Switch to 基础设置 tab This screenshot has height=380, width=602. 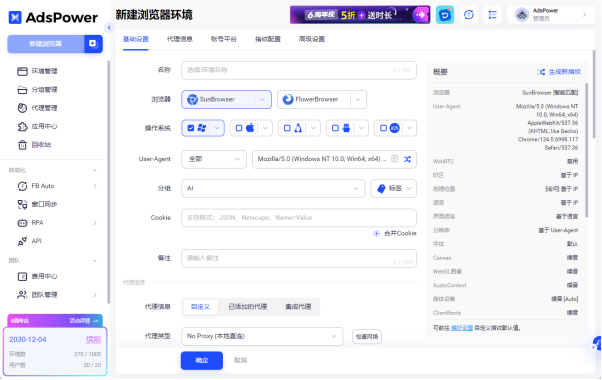coord(136,39)
